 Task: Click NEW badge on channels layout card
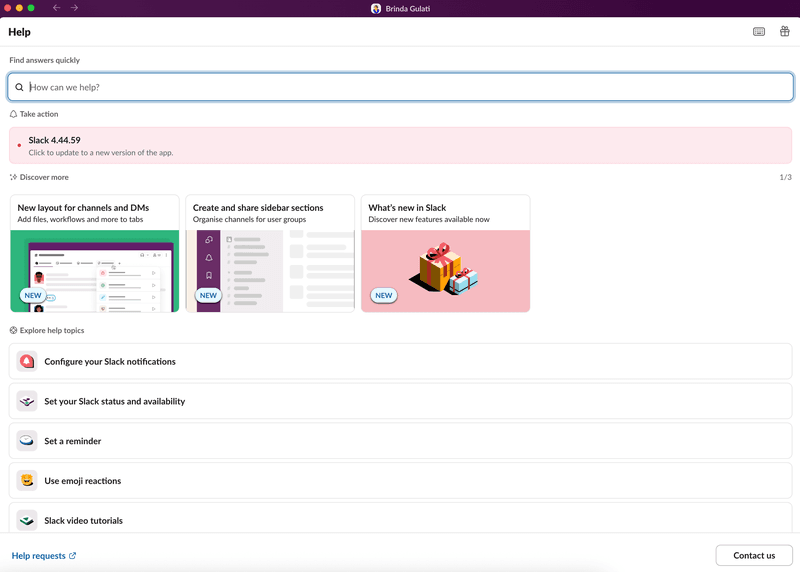click(x=33, y=295)
